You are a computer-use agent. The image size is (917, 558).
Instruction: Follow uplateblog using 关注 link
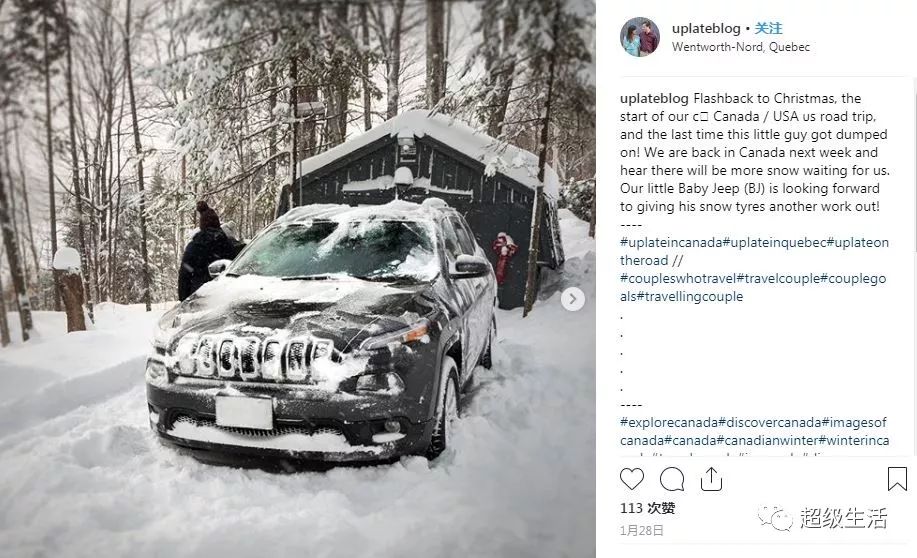pyautogui.click(x=768, y=28)
